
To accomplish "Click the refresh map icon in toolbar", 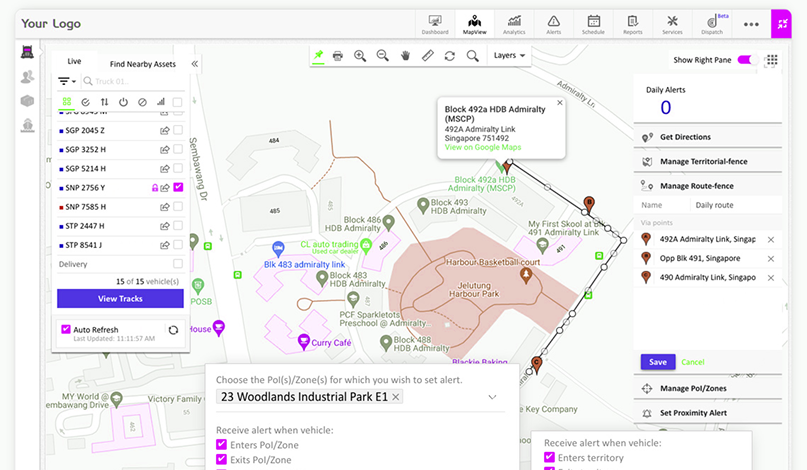I will pos(450,56).
